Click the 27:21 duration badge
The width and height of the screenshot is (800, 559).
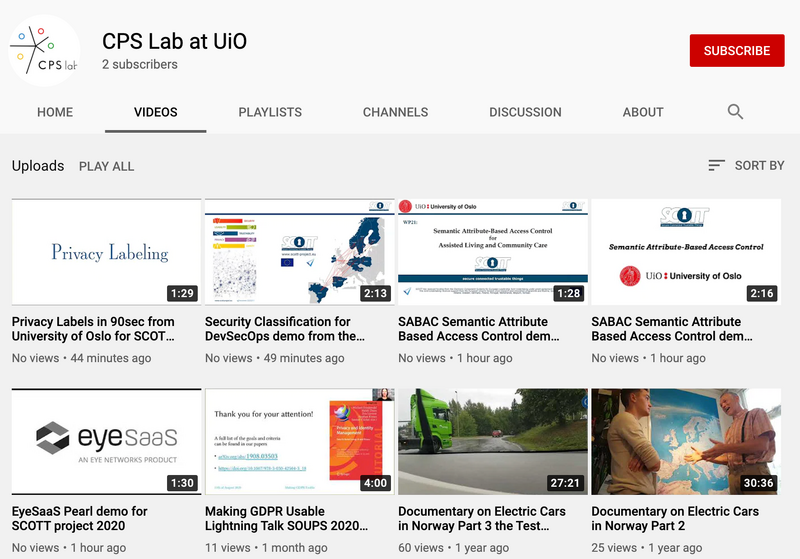point(565,483)
